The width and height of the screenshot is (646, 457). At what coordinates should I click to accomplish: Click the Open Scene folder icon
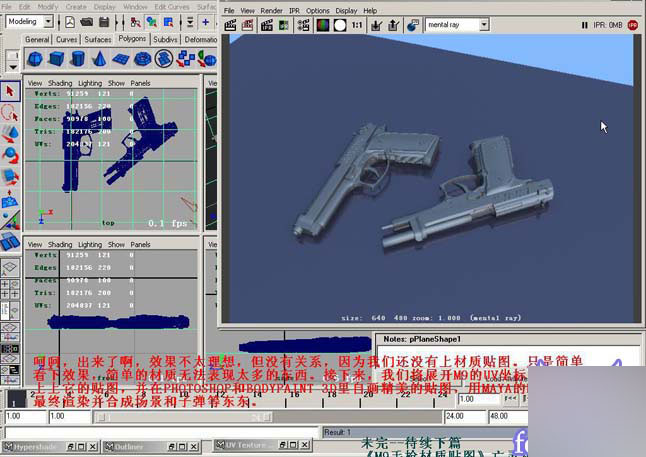(87, 22)
